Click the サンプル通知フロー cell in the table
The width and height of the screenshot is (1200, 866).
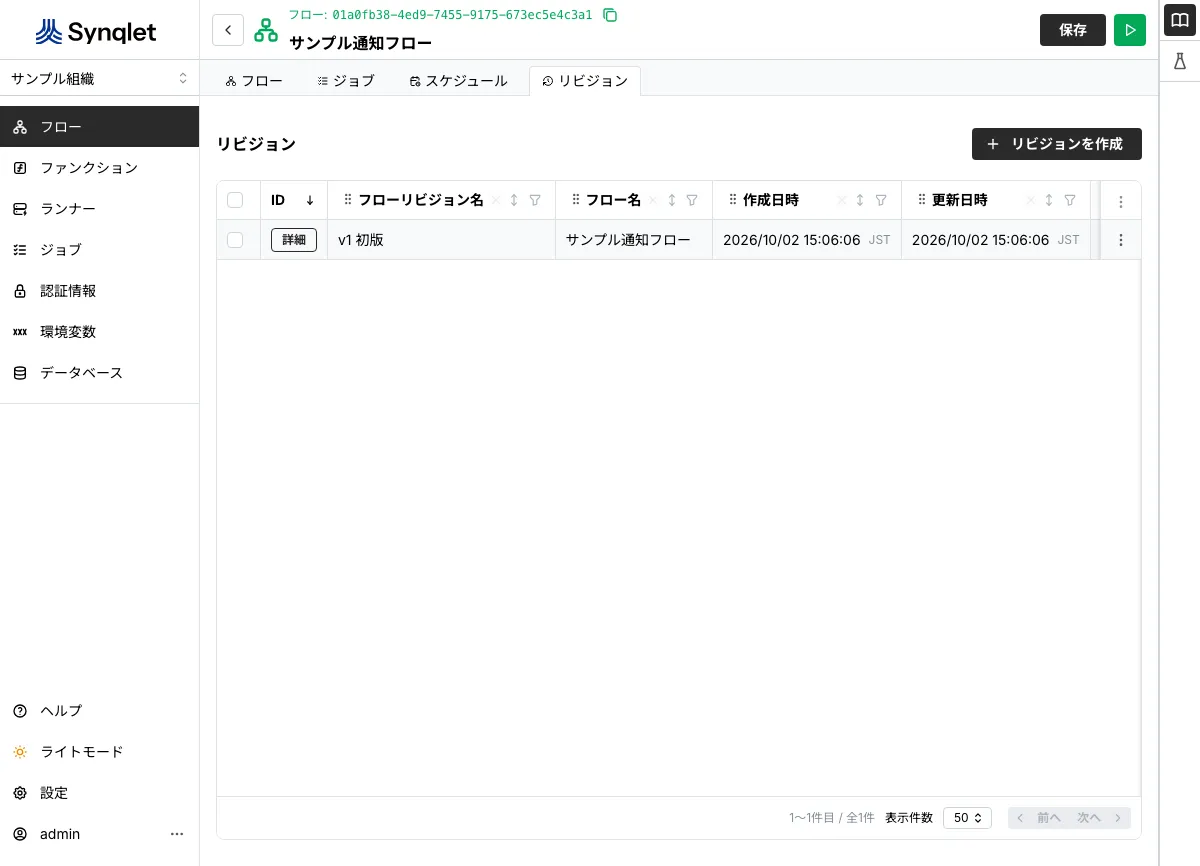tap(634, 240)
